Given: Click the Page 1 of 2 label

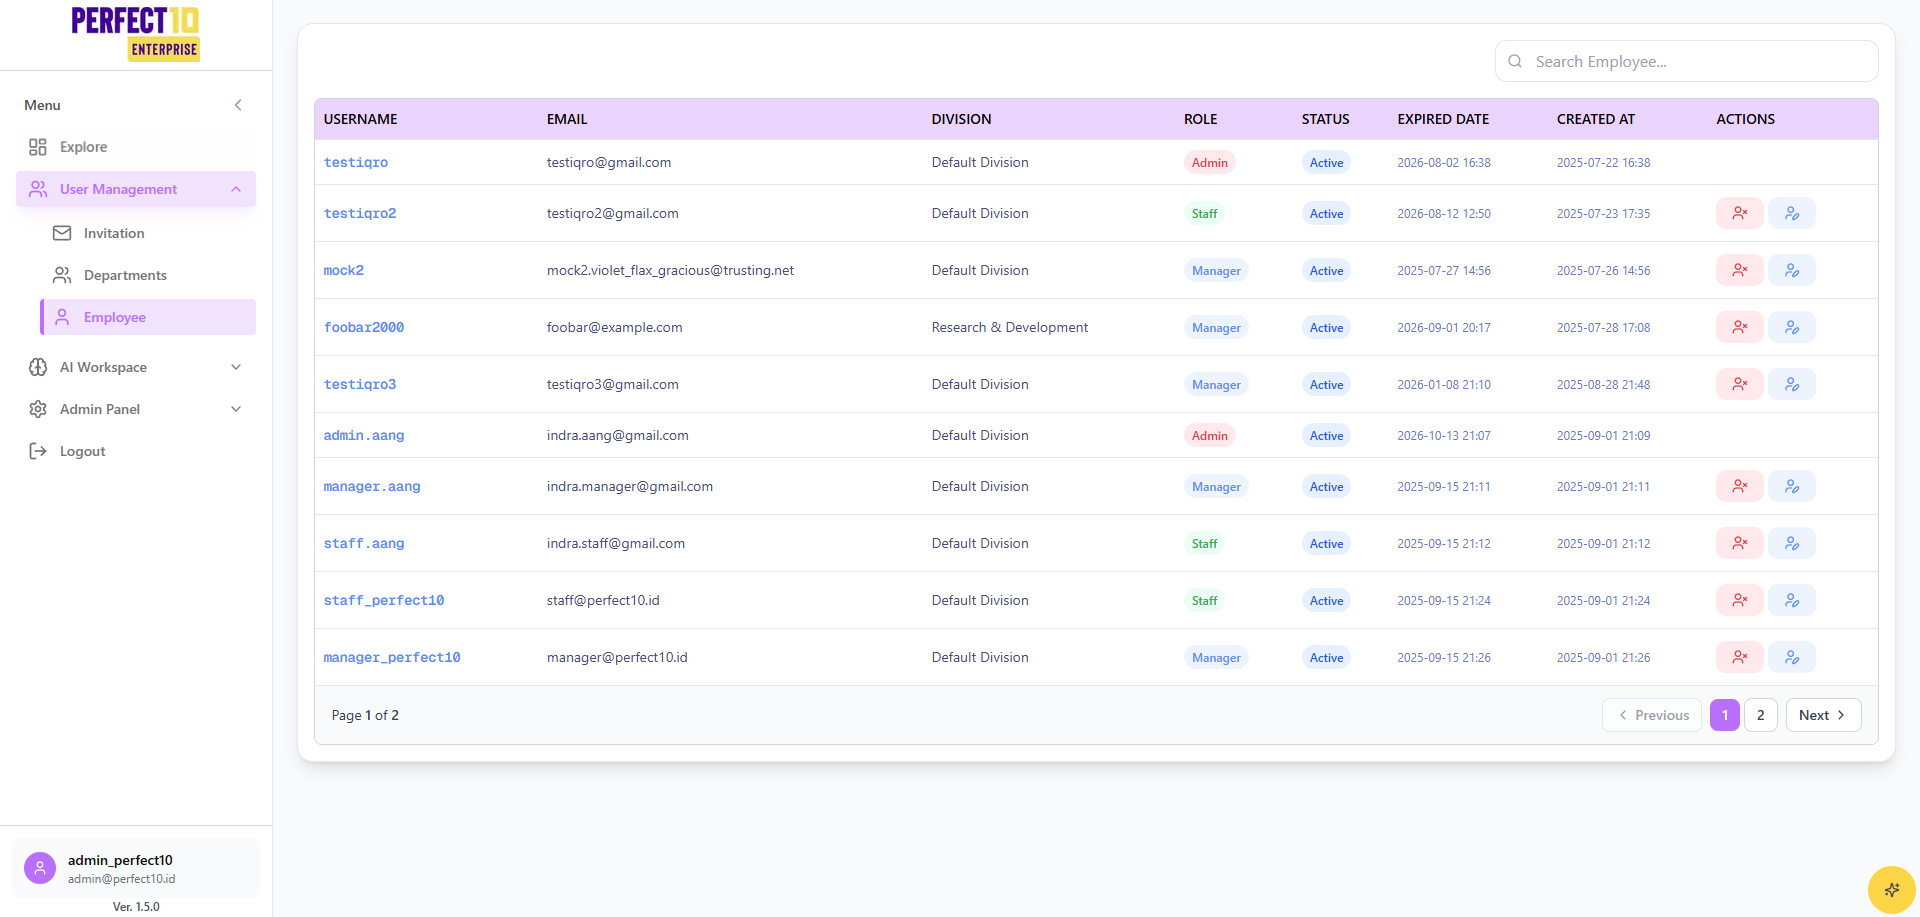Looking at the screenshot, I should tap(365, 715).
